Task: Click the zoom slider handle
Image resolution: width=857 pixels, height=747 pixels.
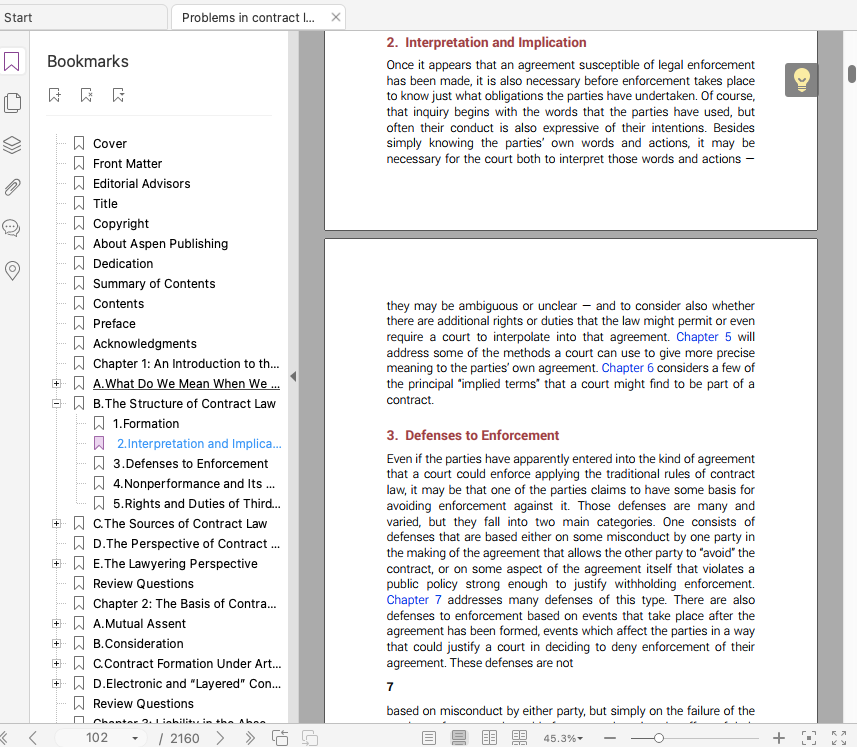Action: click(659, 738)
